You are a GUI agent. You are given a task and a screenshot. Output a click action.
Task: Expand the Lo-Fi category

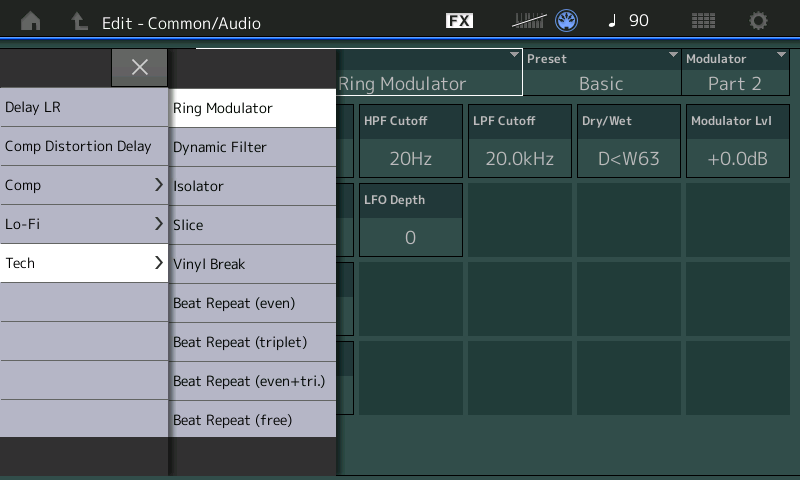[x=84, y=224]
